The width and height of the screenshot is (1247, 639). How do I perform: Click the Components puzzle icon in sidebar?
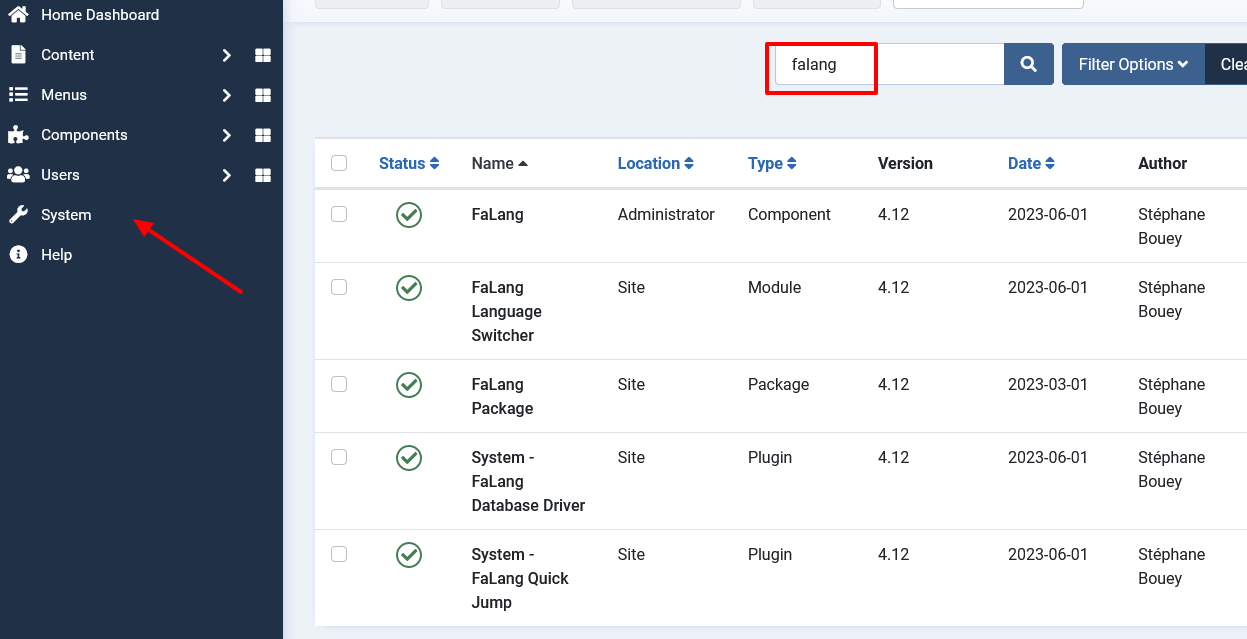18,135
